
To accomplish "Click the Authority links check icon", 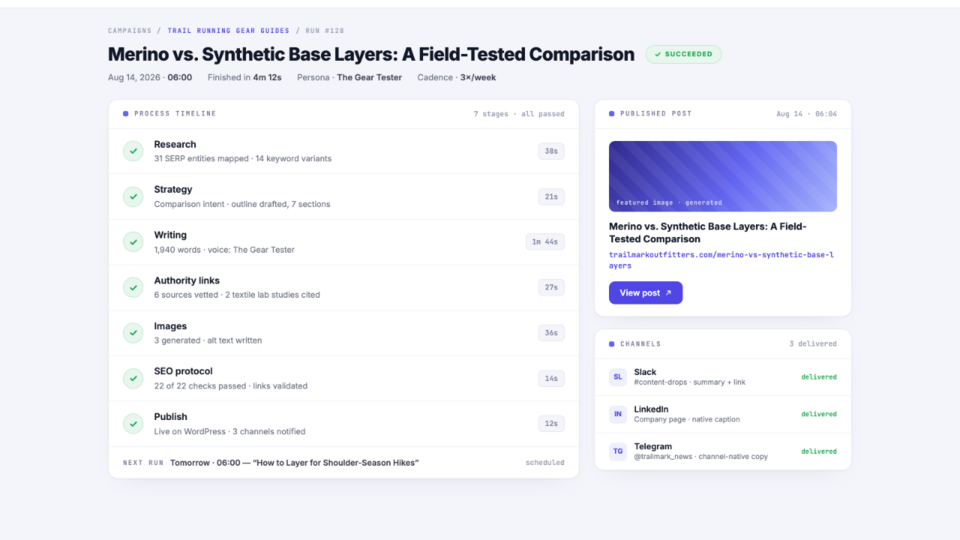I will pyautogui.click(x=133, y=288).
